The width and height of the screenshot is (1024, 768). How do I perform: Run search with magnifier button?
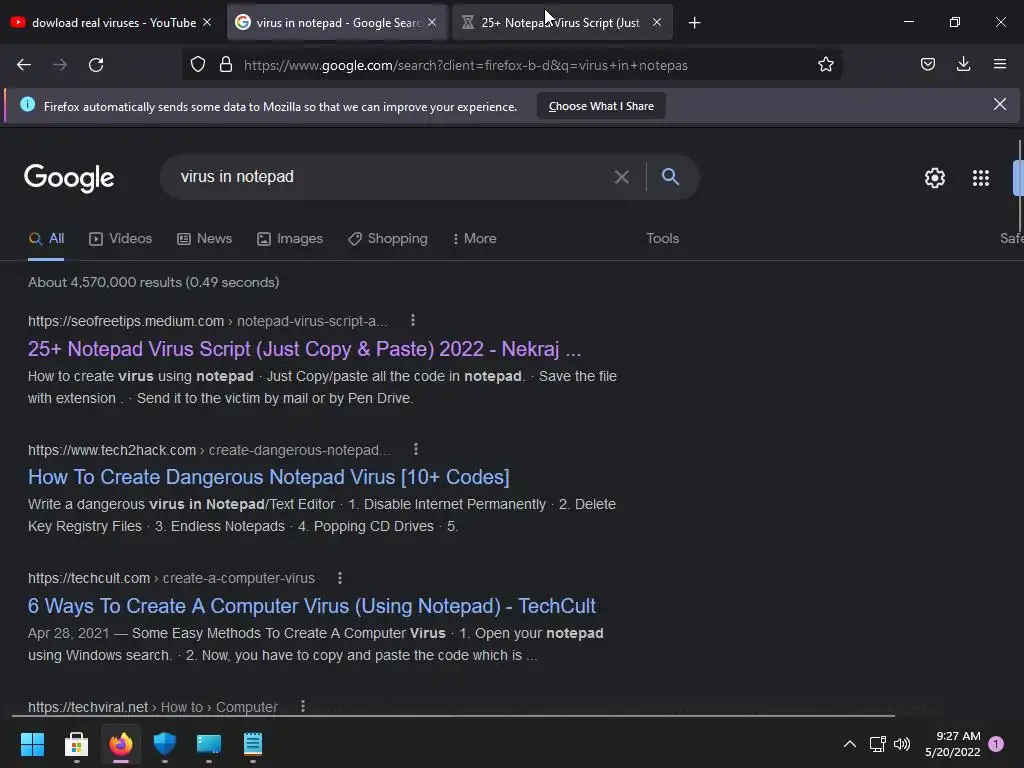(670, 176)
